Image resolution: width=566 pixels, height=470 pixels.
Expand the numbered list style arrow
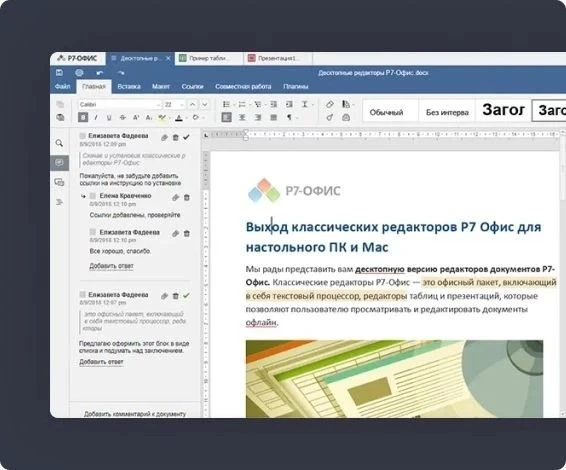pos(249,105)
